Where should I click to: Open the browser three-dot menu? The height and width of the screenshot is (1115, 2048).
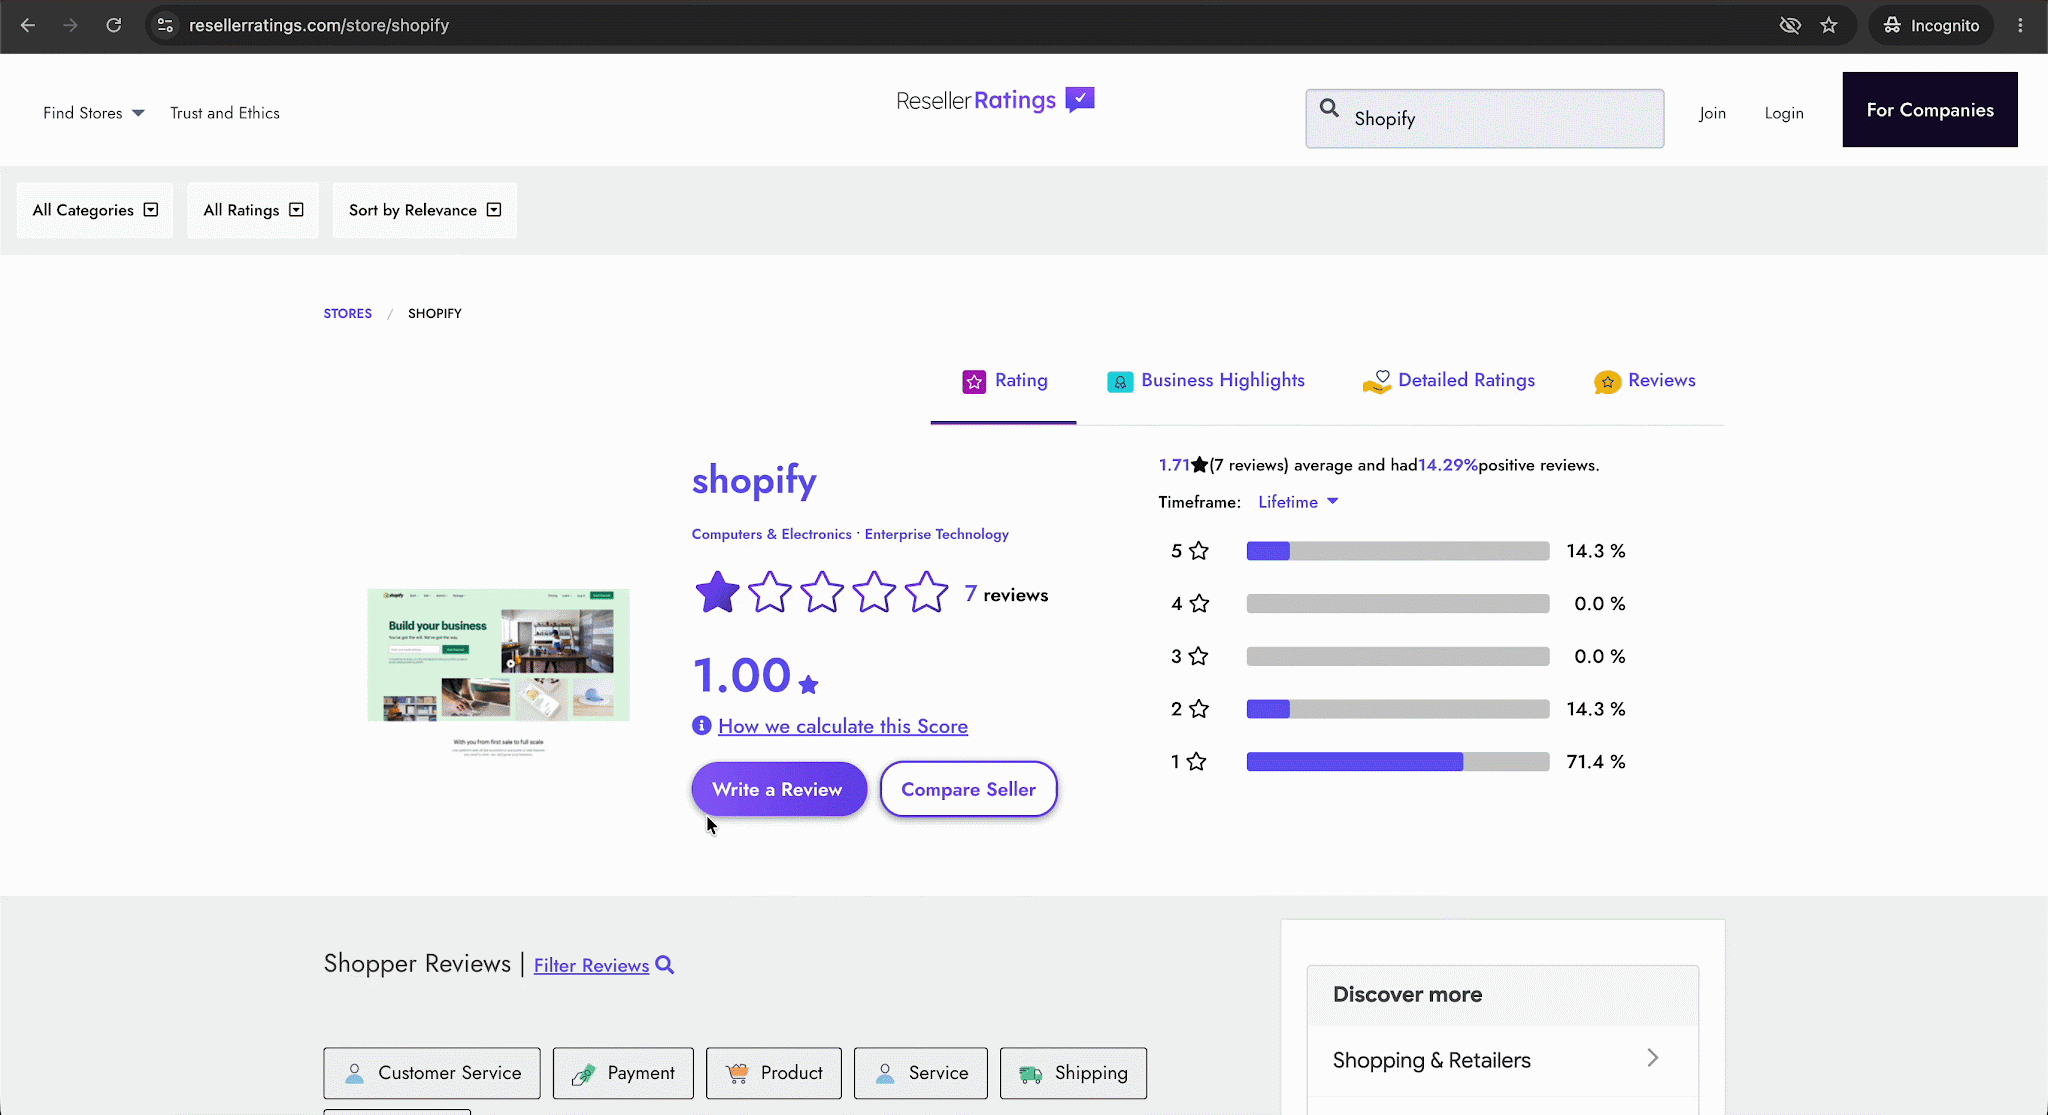(2020, 25)
